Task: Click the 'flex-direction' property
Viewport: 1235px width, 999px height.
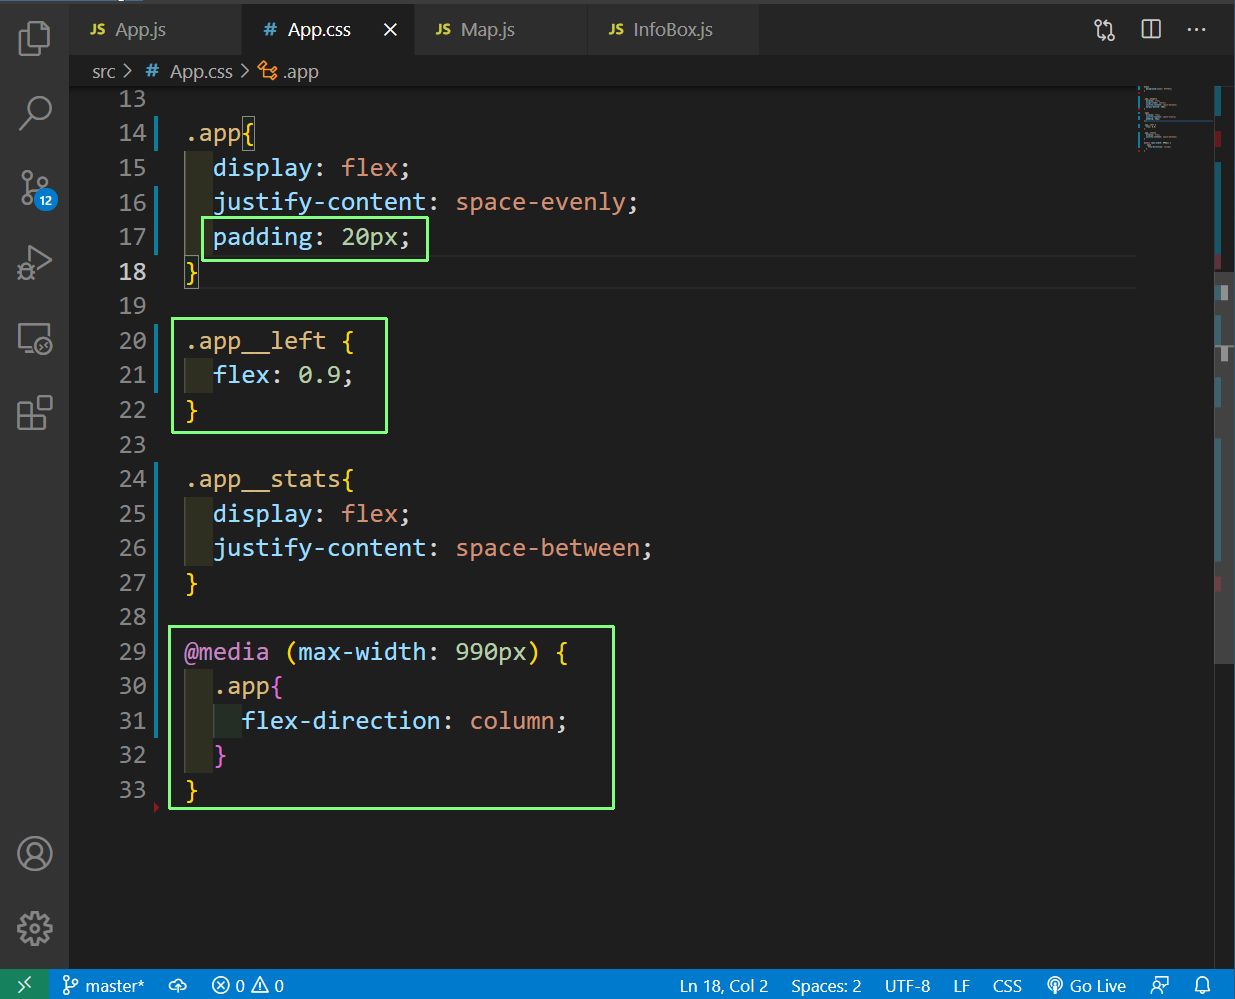Action: [340, 721]
